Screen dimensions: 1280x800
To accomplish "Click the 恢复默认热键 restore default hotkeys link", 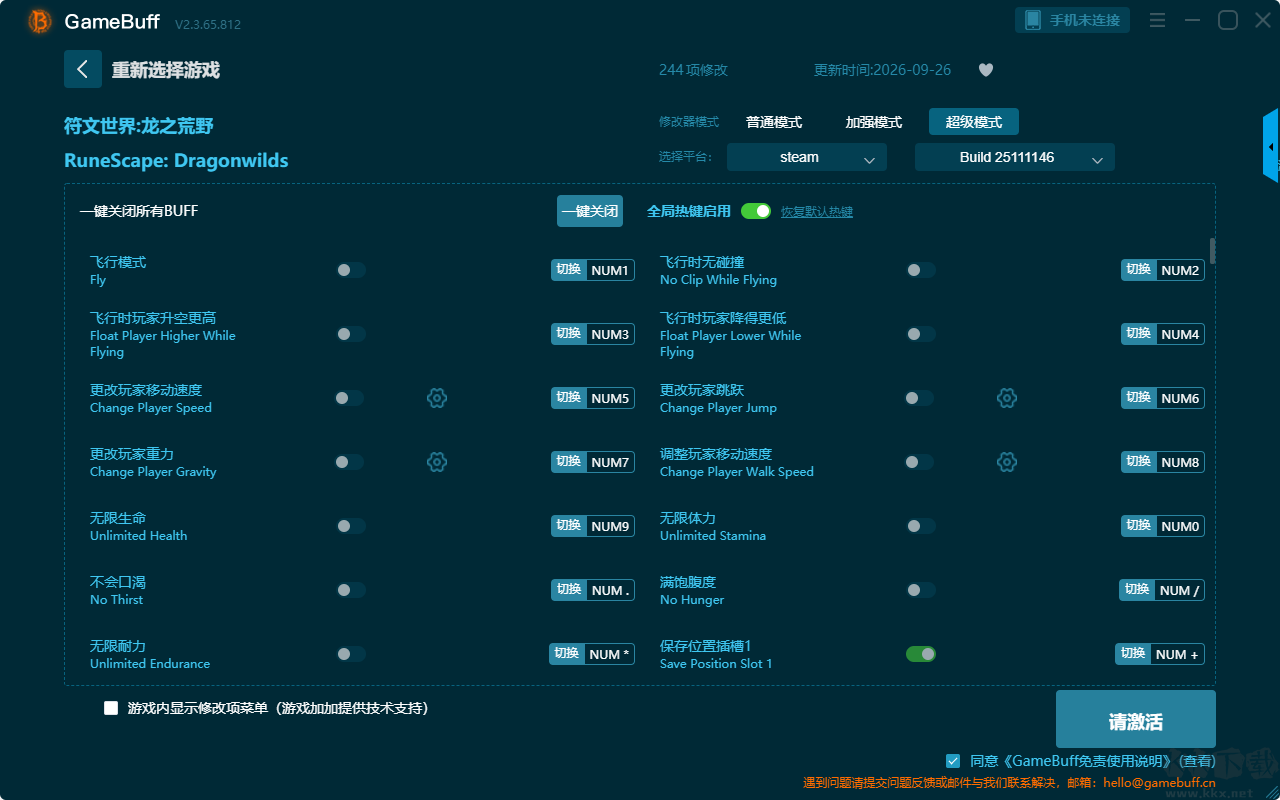I will point(817,212).
